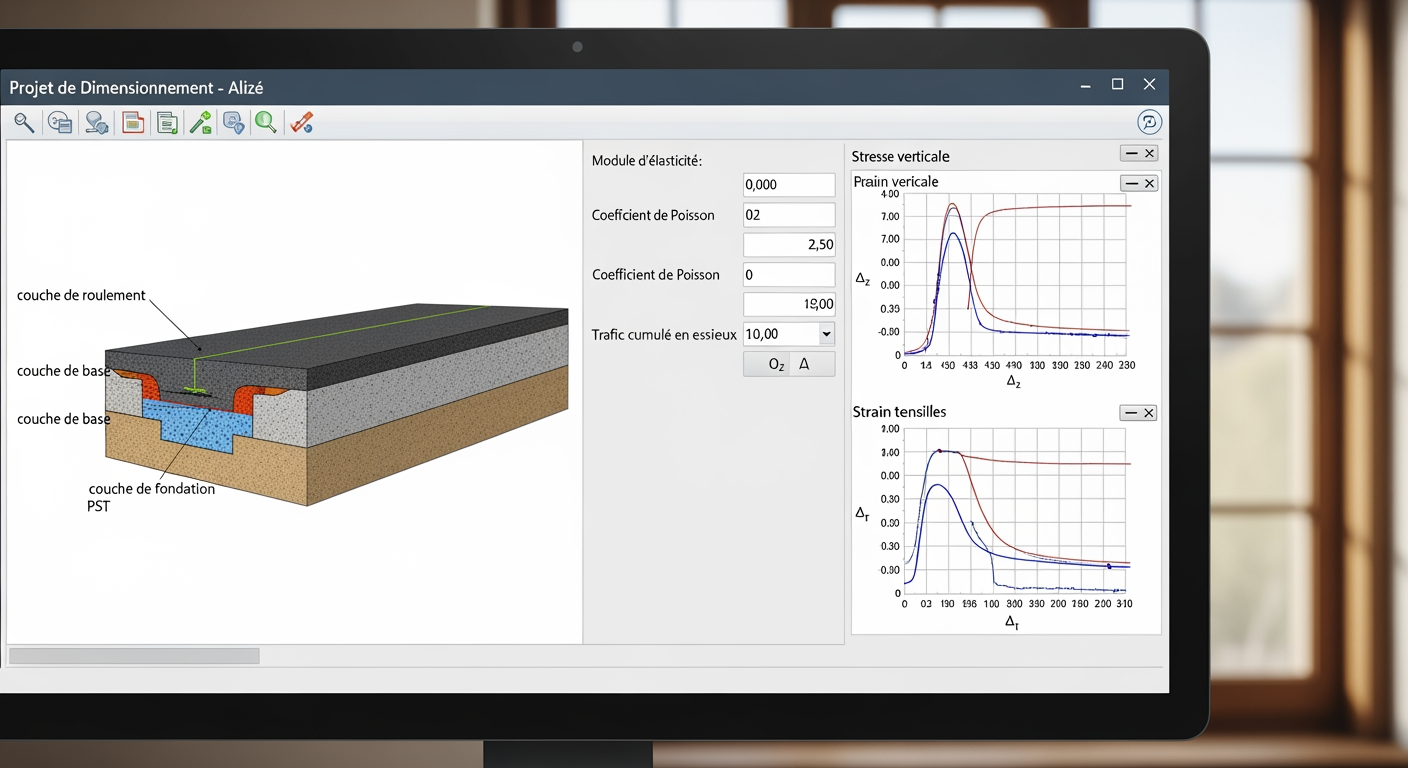Click the funnel filter toolbar icon

96,123
